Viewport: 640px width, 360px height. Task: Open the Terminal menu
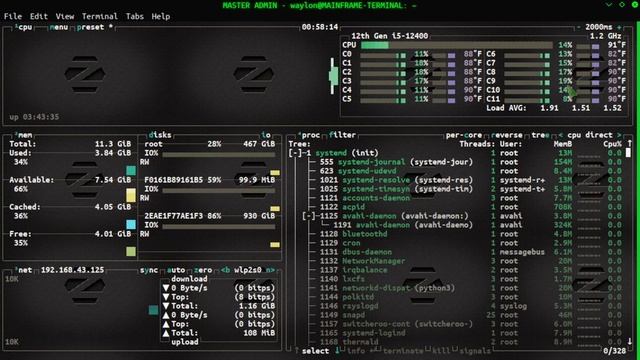pos(100,16)
